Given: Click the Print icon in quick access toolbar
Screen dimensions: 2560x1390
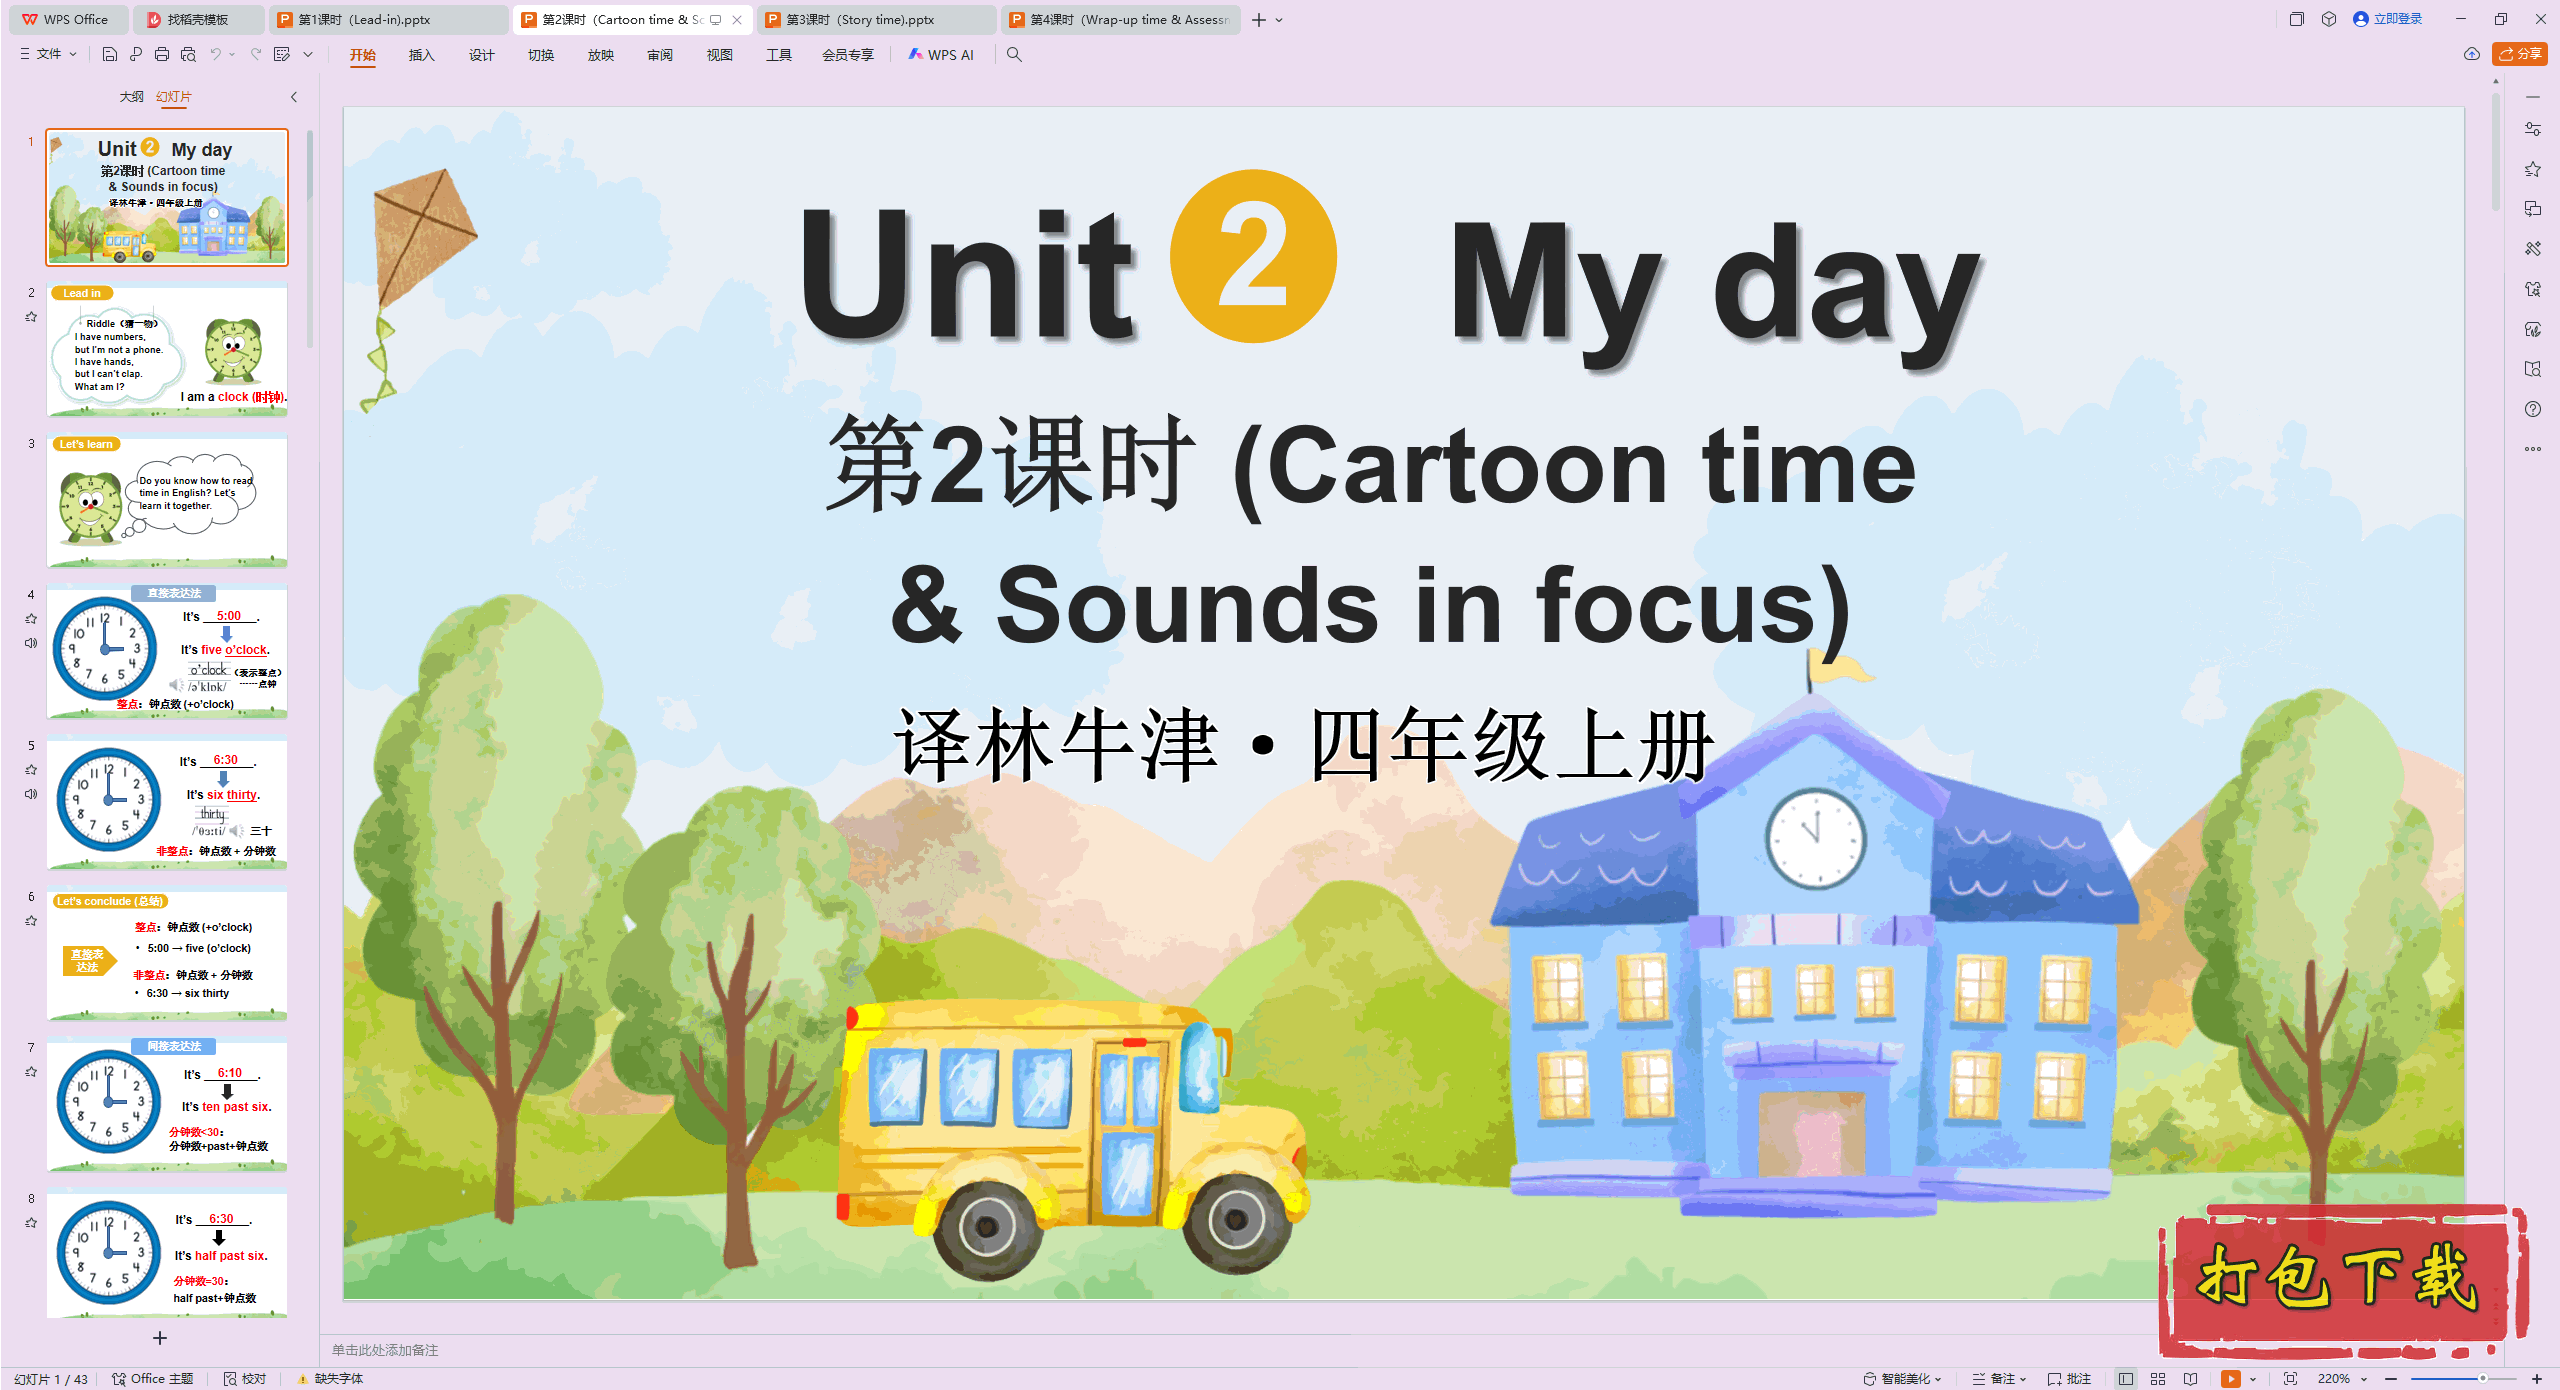Looking at the screenshot, I should click(163, 55).
